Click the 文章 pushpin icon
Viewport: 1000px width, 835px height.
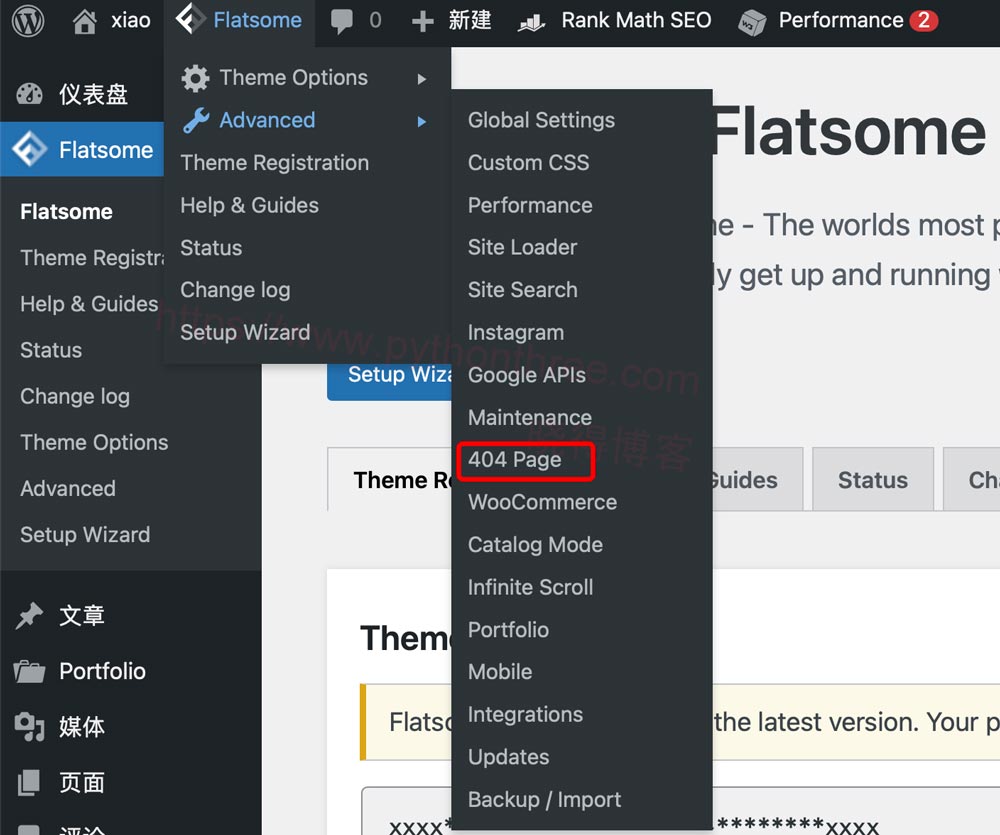(x=29, y=616)
